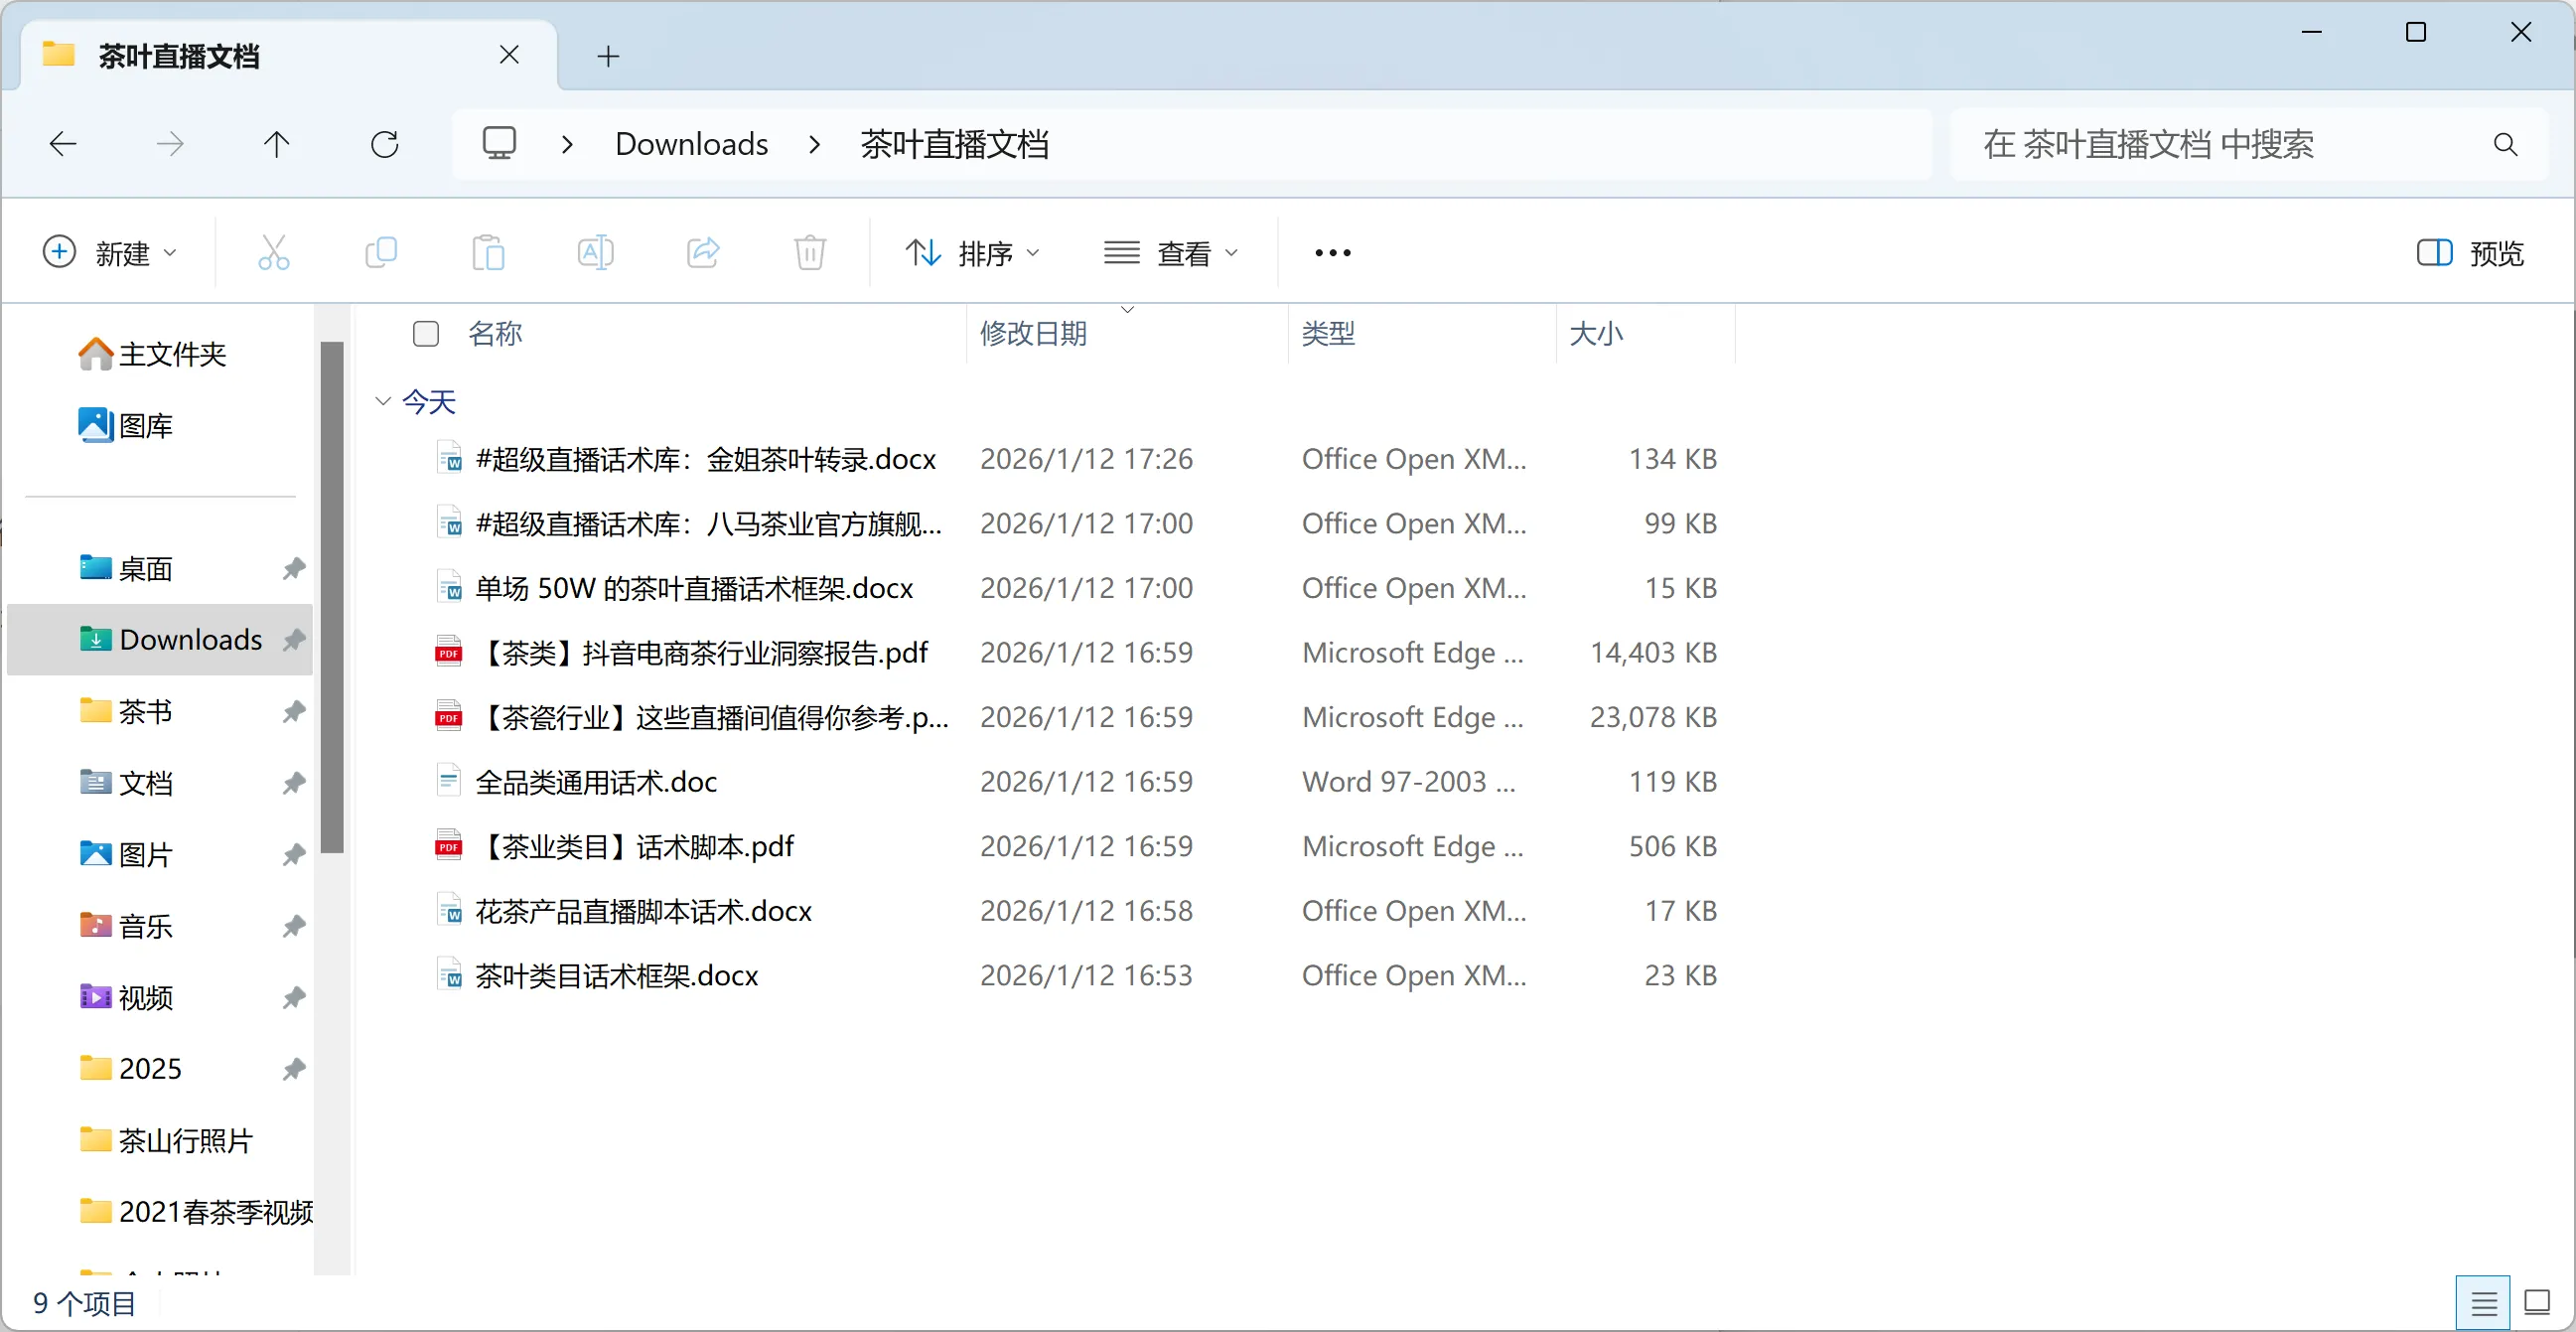The height and width of the screenshot is (1332, 2576).
Task: Select 茶书 folder in sidebar
Action: coord(146,711)
